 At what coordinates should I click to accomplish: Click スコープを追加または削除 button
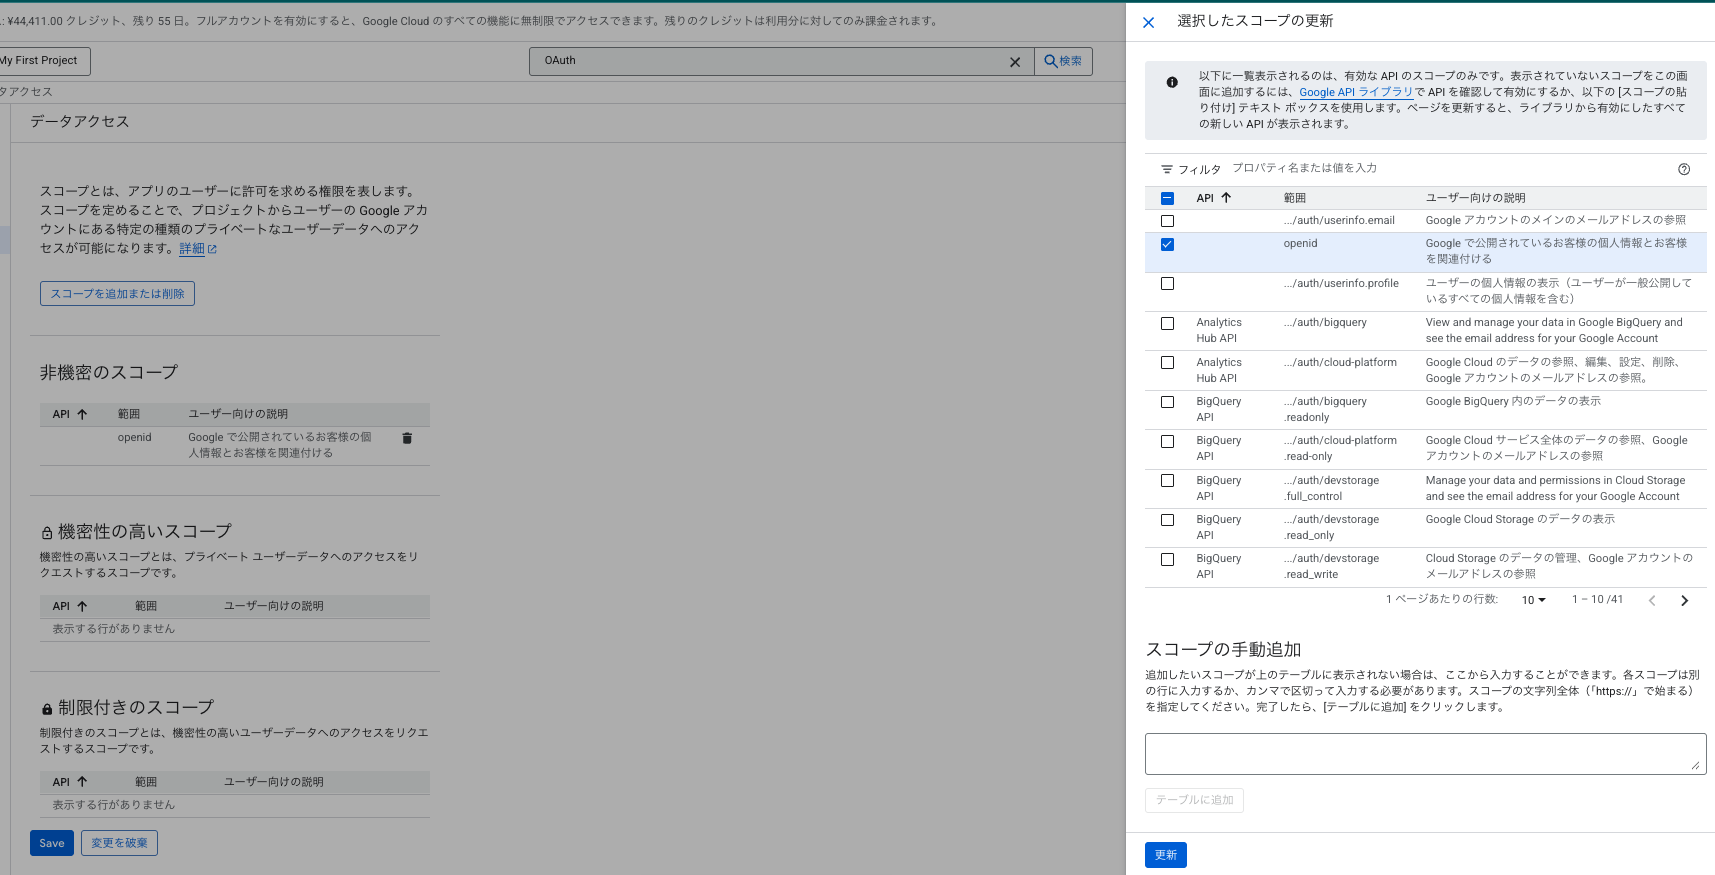(x=117, y=294)
